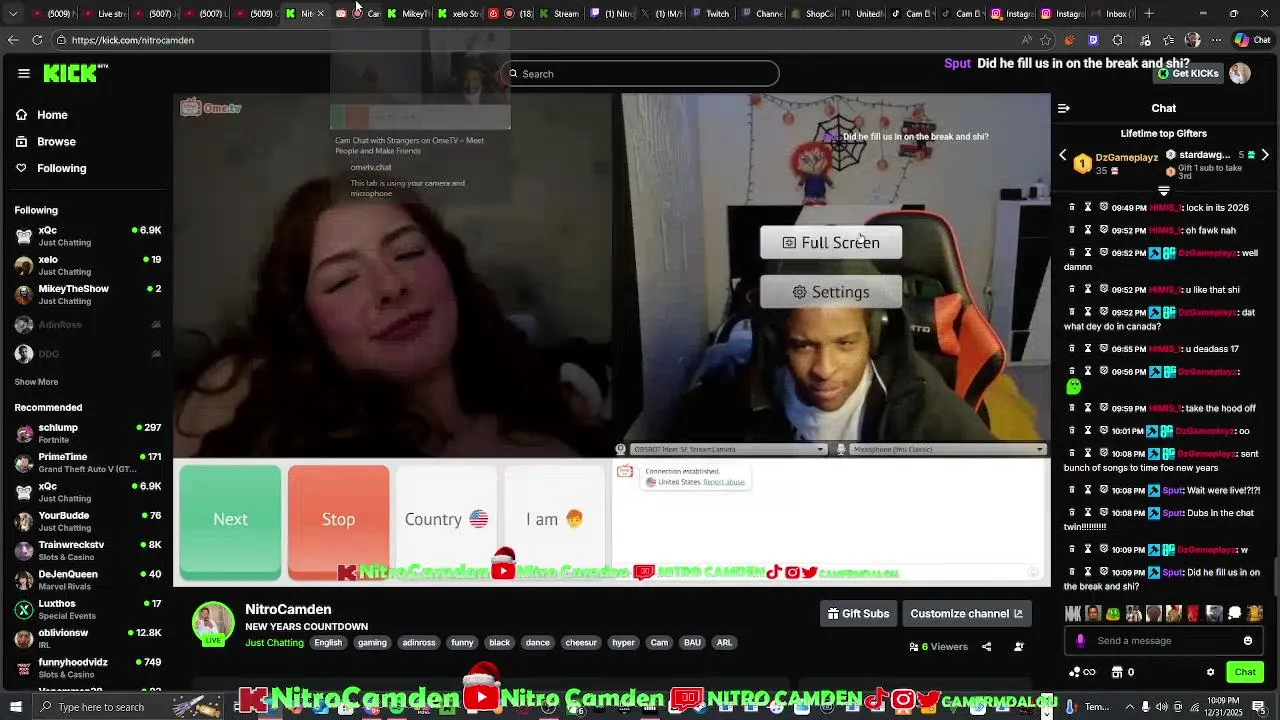Open xelo channel in Following list
This screenshot has width=1280, height=720.
(88, 265)
